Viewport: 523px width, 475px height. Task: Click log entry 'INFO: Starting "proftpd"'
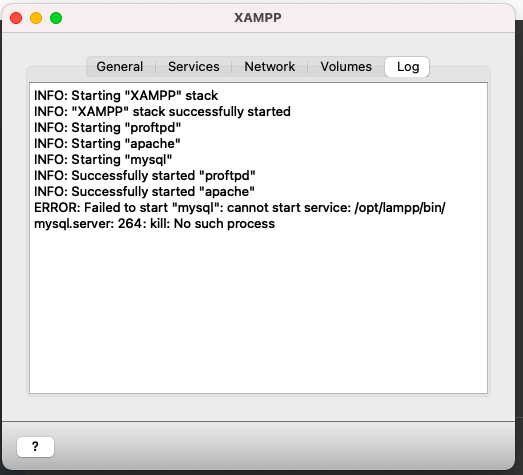coord(108,128)
